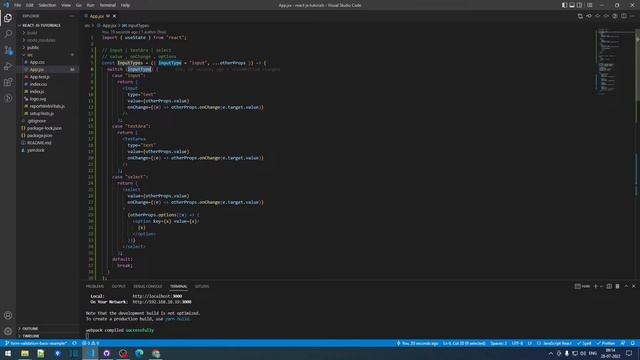Image resolution: width=640 pixels, height=360 pixels.
Task: Toggle the bottom panel layout icon
Action: coord(572,5)
